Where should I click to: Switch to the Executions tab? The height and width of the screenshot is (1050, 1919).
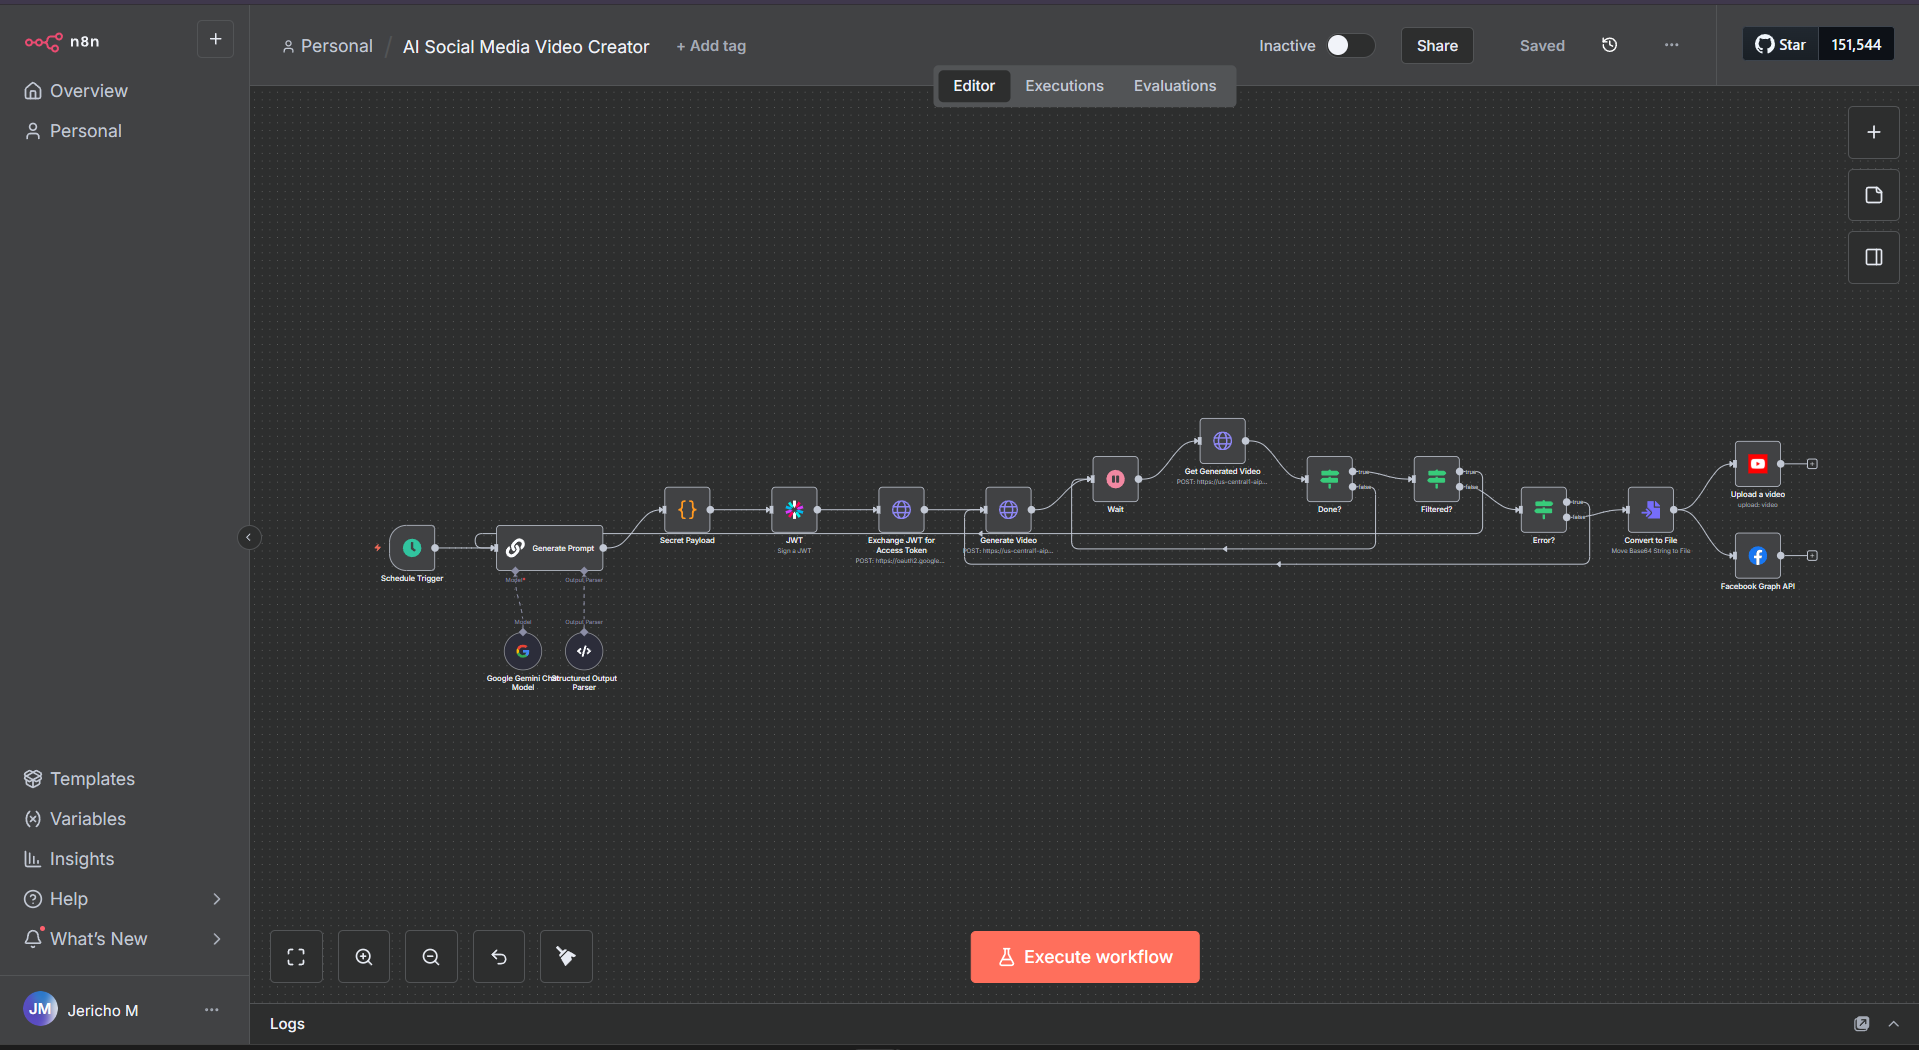click(1064, 86)
